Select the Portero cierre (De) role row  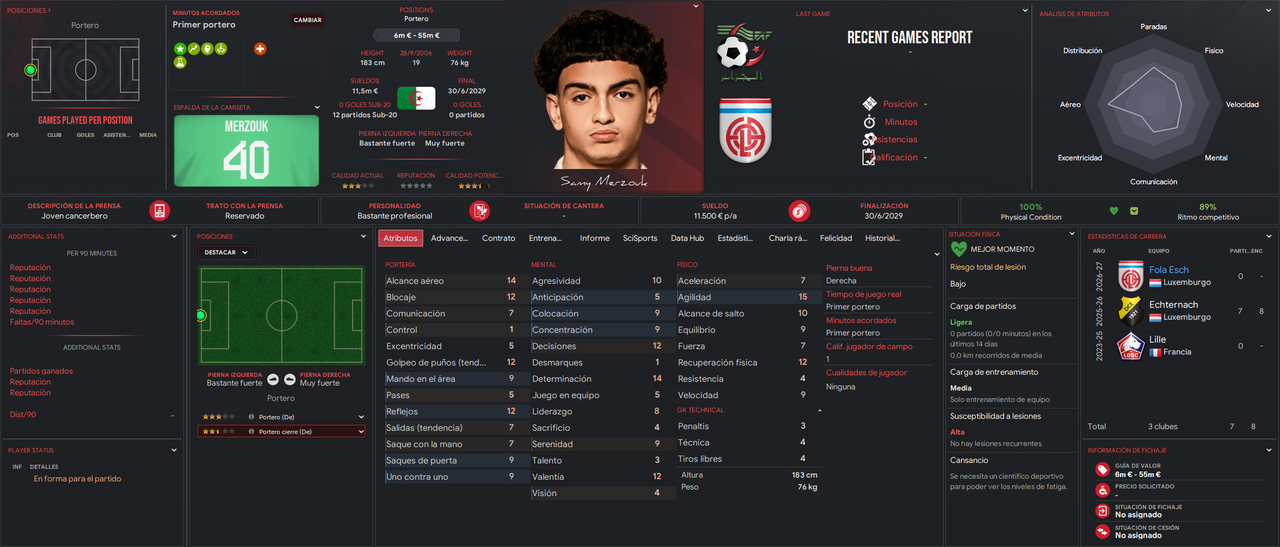click(281, 432)
